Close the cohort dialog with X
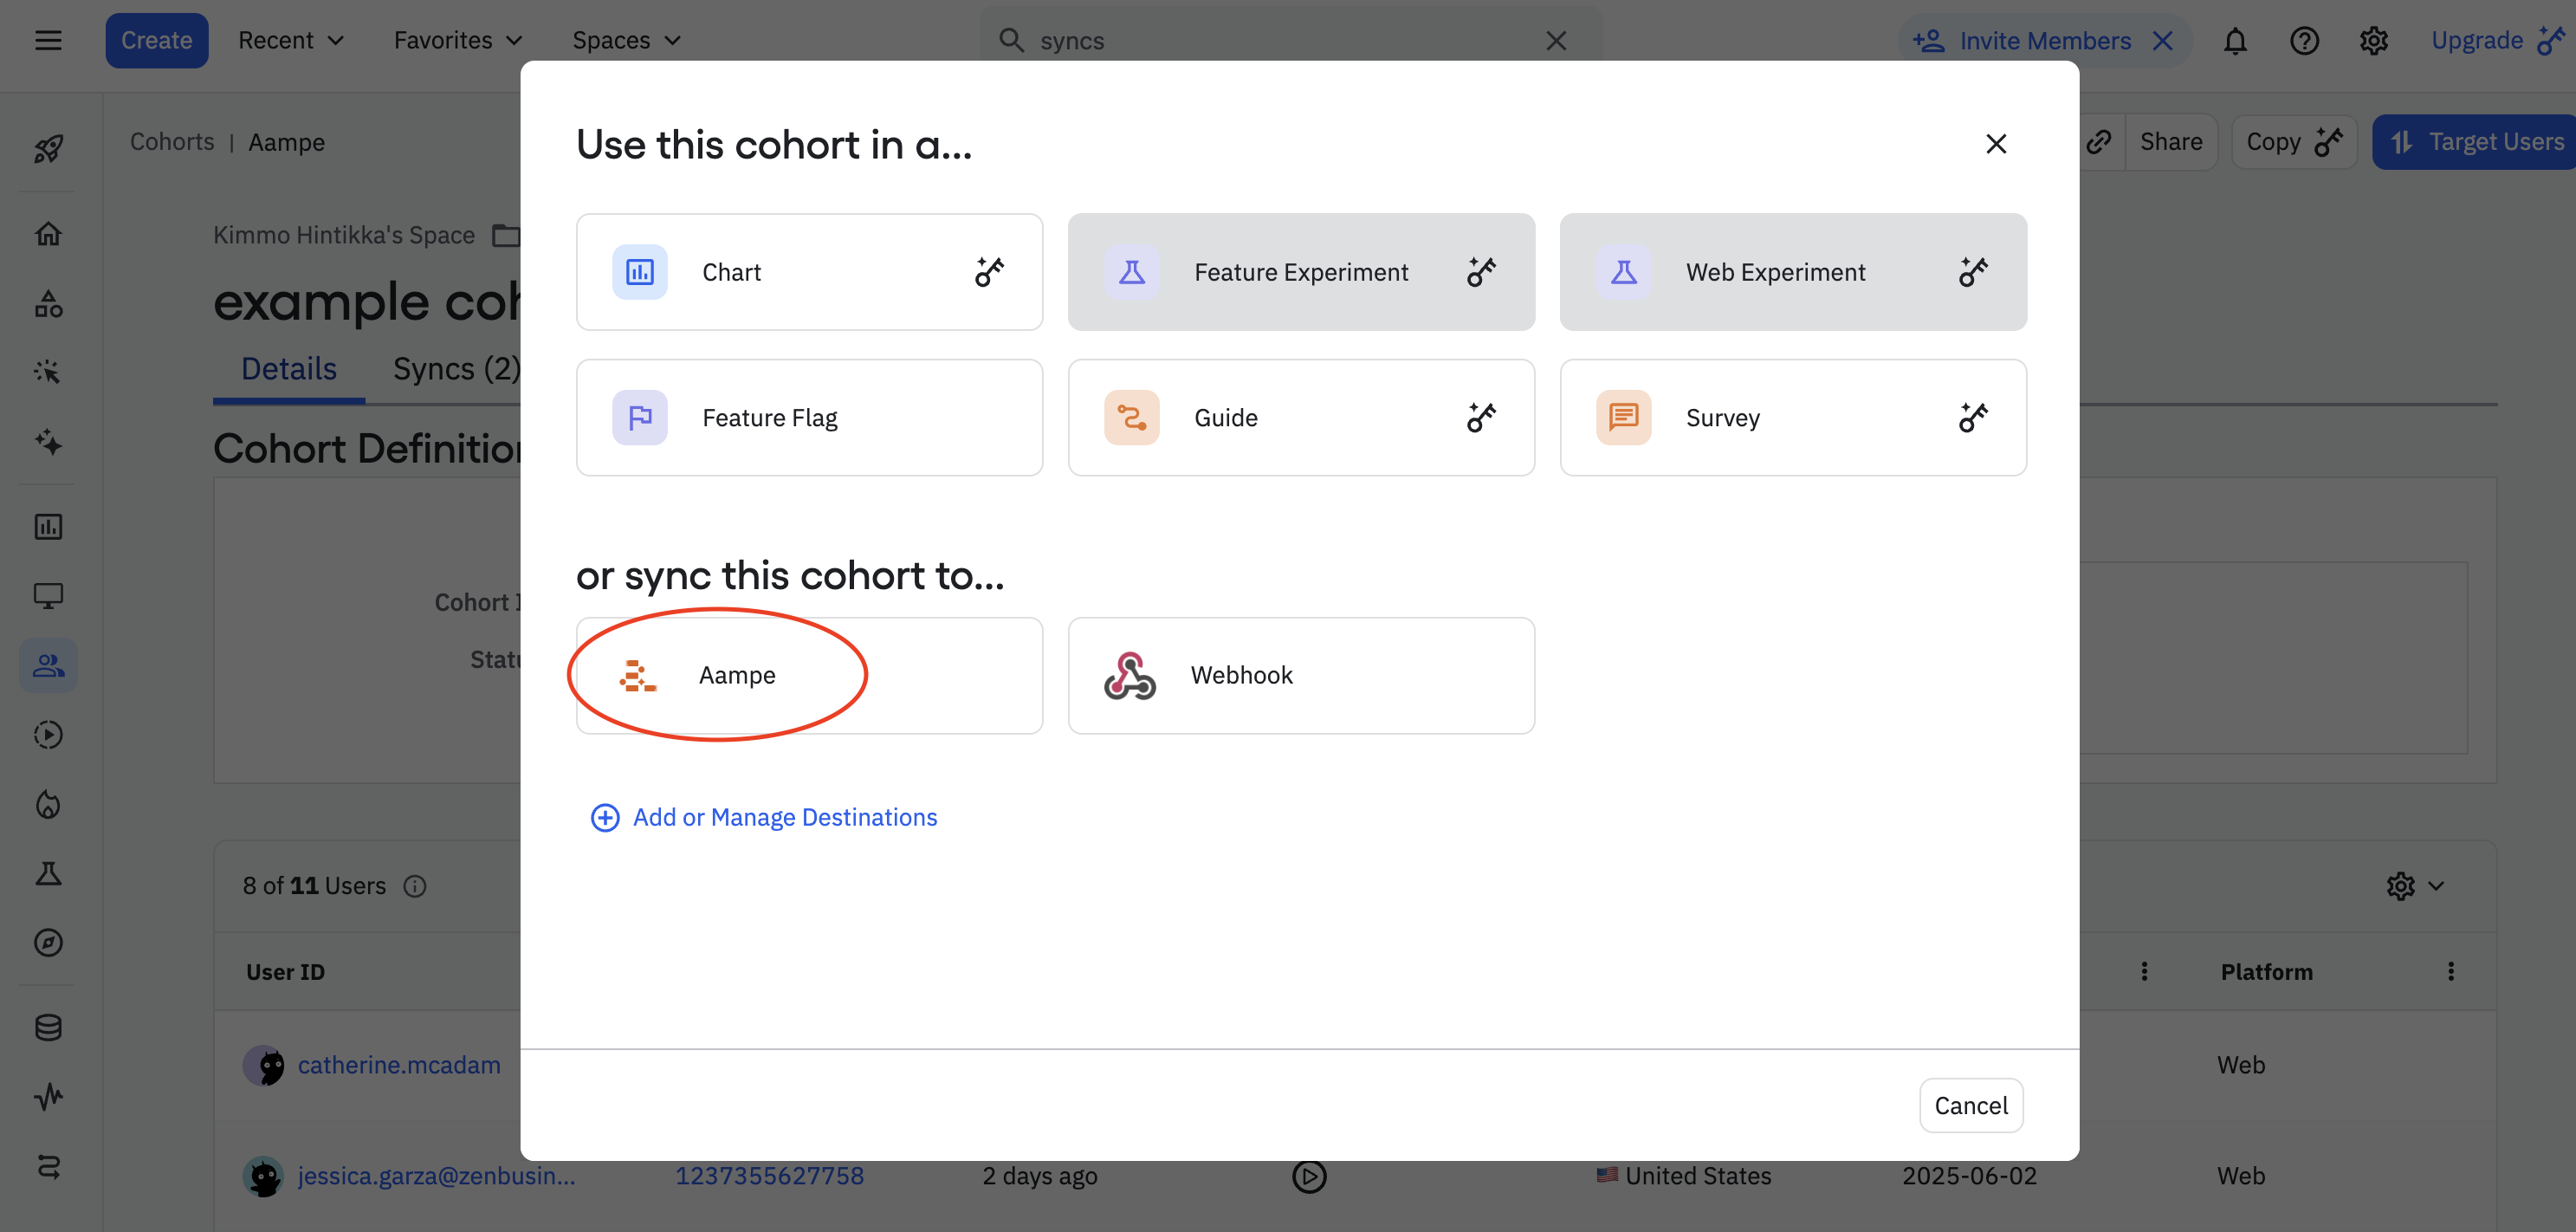Screen dimensions: 2576x1232 pos(1995,144)
